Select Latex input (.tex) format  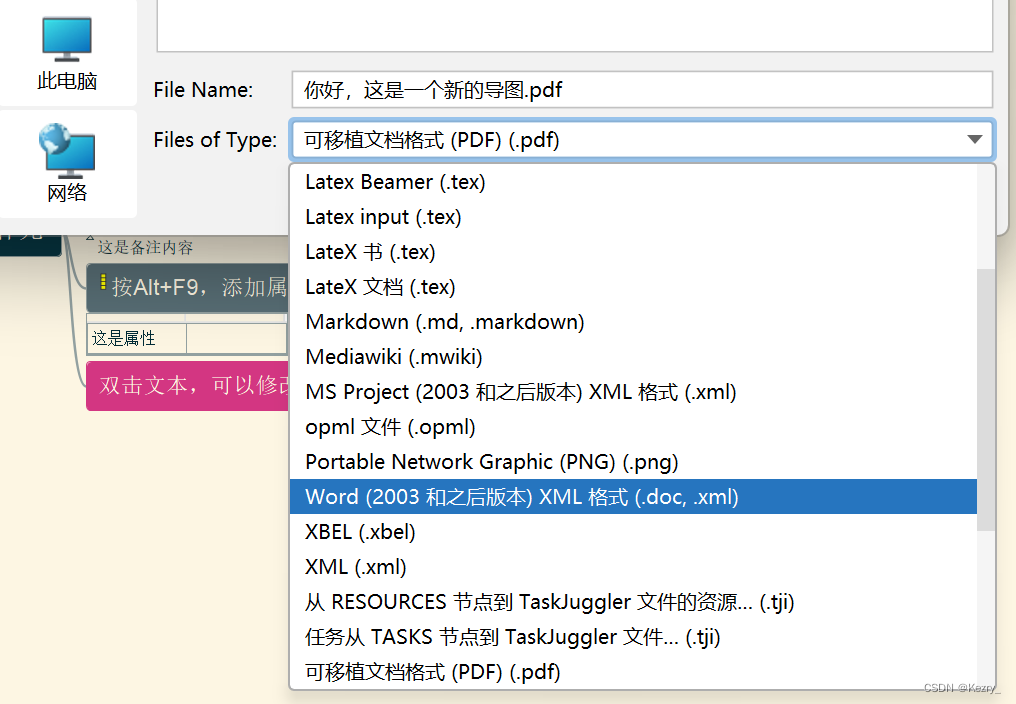(x=633, y=217)
